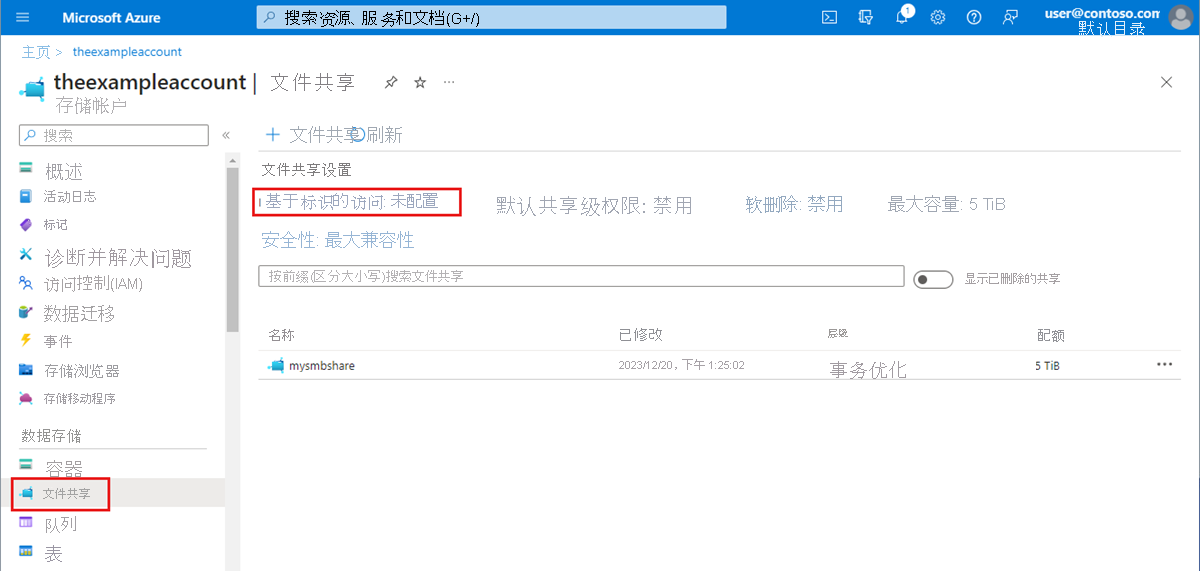
Task: Open the feedback icon
Action: [1011, 17]
